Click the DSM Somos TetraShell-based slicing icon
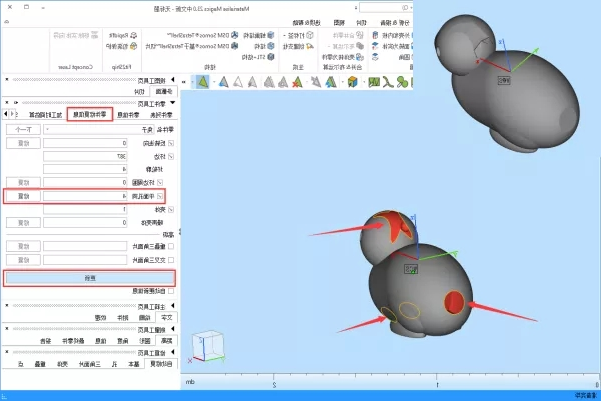Image resolution: width=601 pixels, height=401 pixels. (x=235, y=46)
